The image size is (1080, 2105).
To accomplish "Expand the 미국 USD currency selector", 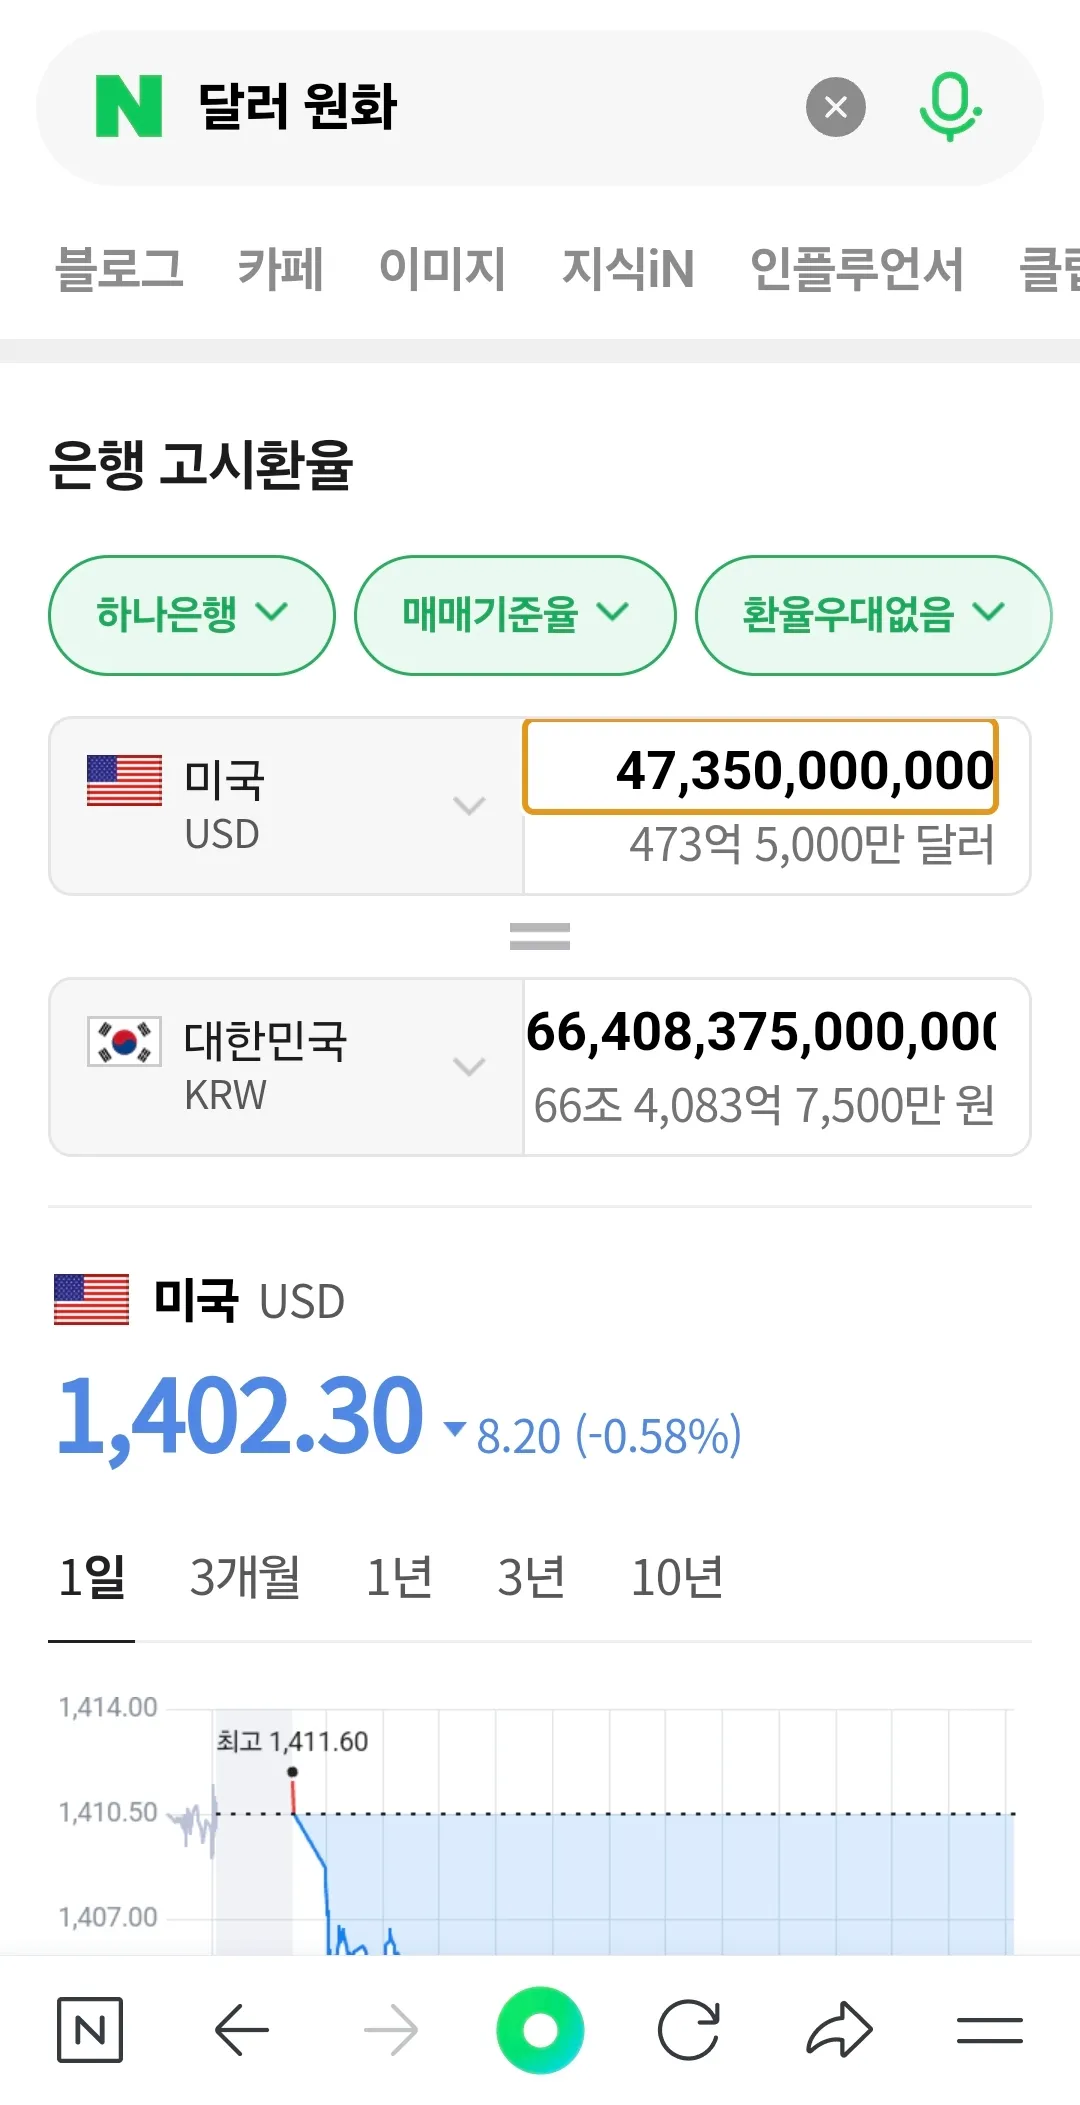I will [286, 805].
